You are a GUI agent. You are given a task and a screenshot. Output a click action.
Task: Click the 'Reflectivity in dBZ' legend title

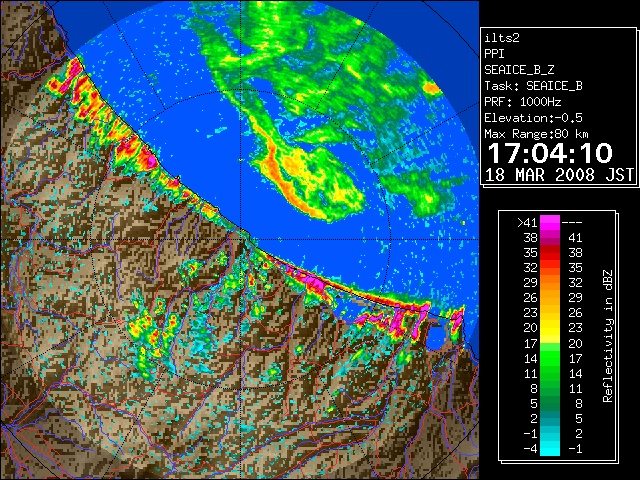pos(607,336)
